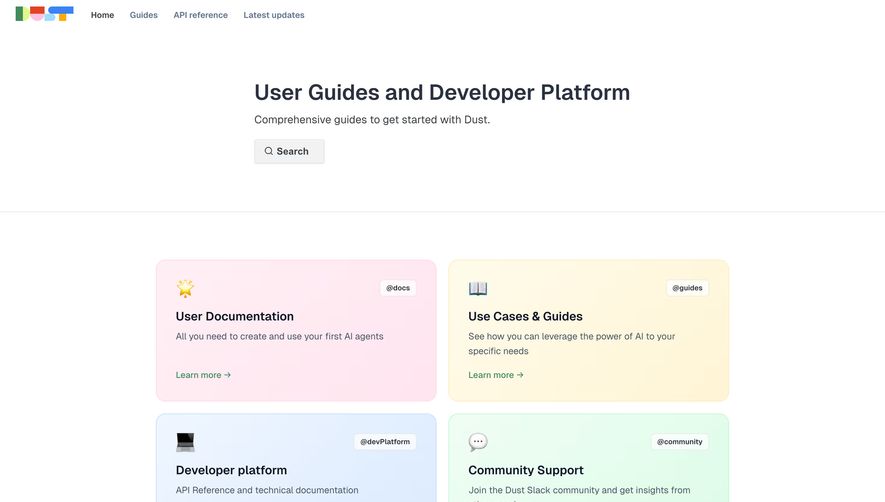Click the laptop icon on Developer platform card
Image resolution: width=885 pixels, height=502 pixels.
click(x=185, y=442)
